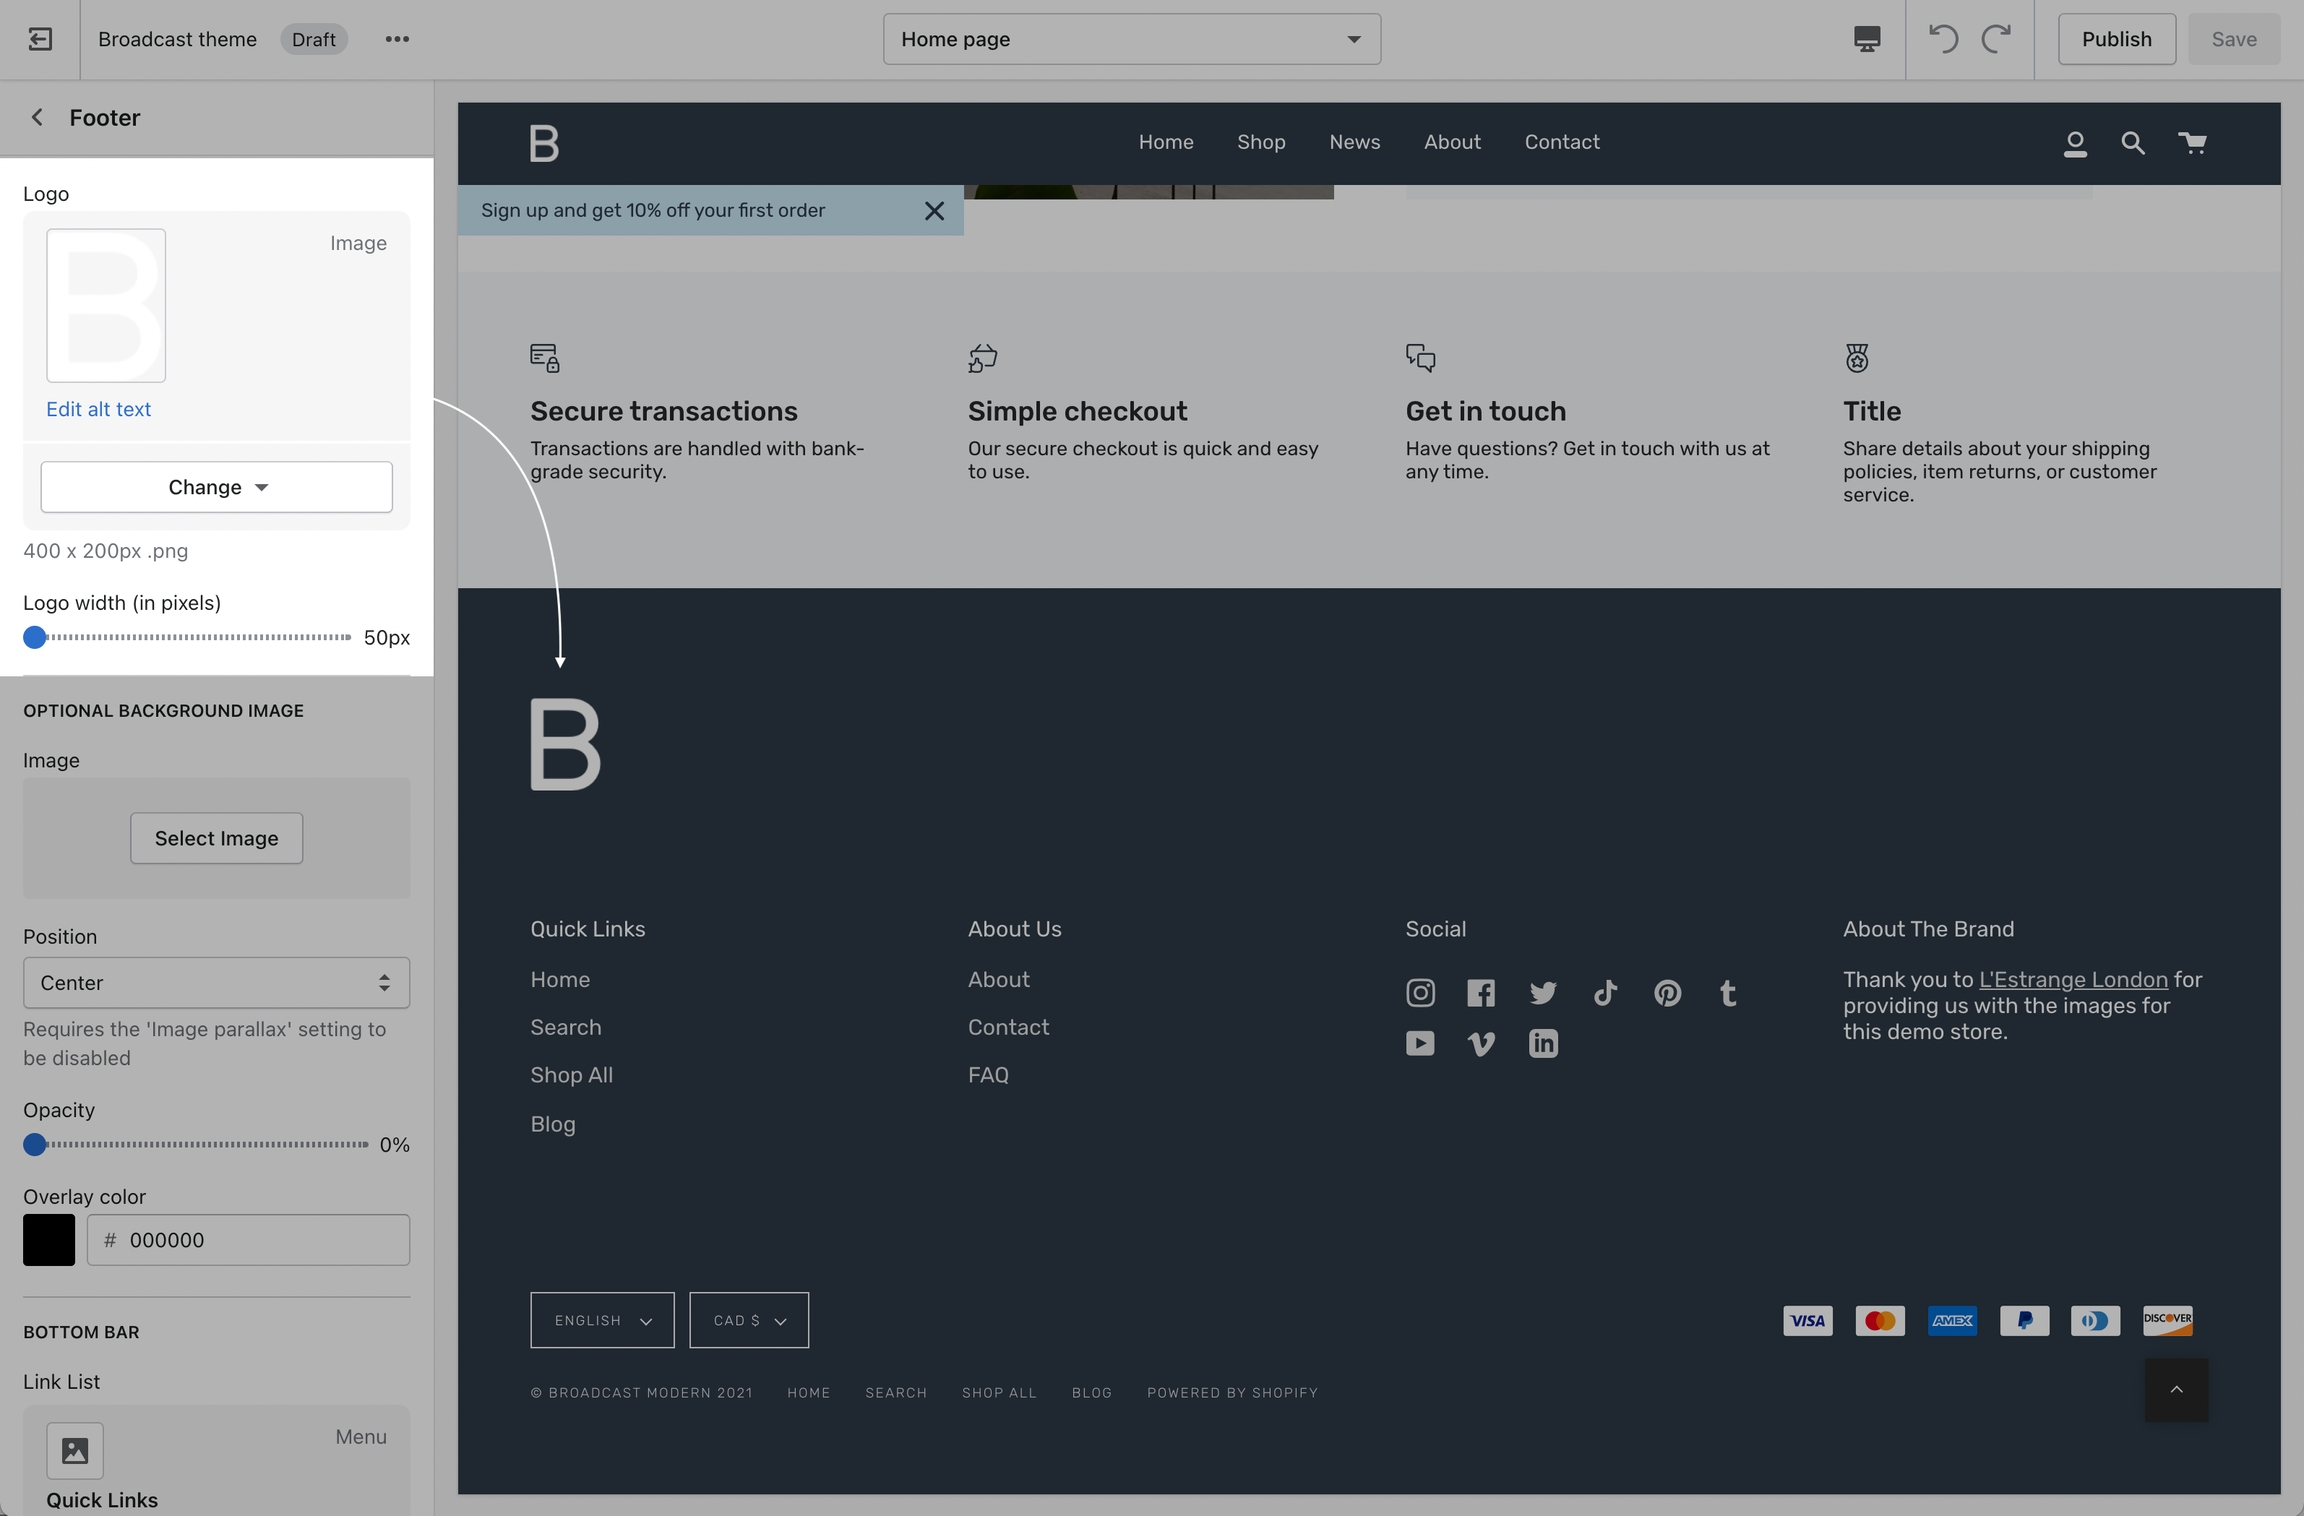Click the Instagram icon in the Social column
Image resolution: width=2304 pixels, height=1516 pixels.
(x=1420, y=993)
